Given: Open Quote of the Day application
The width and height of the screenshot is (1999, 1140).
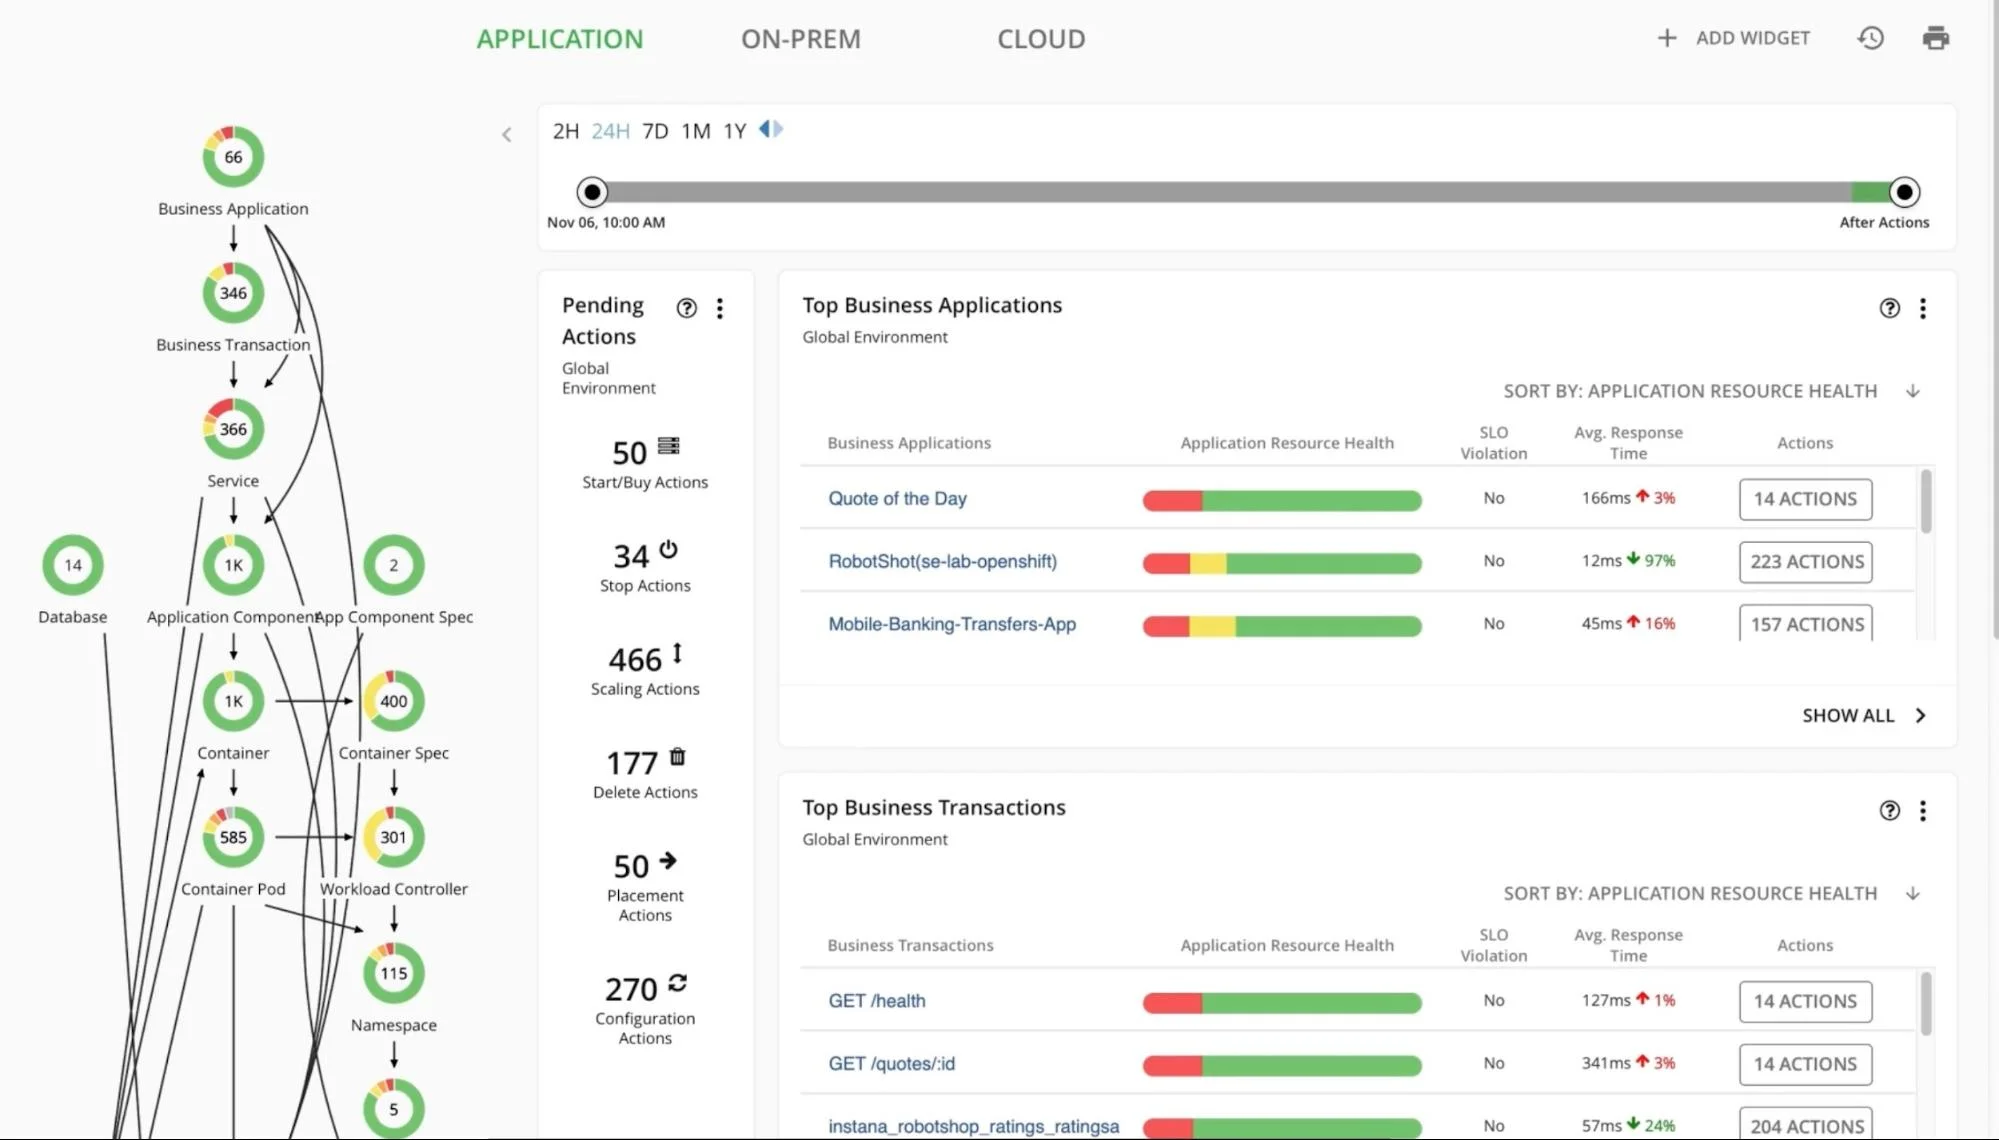Looking at the screenshot, I should [x=897, y=498].
